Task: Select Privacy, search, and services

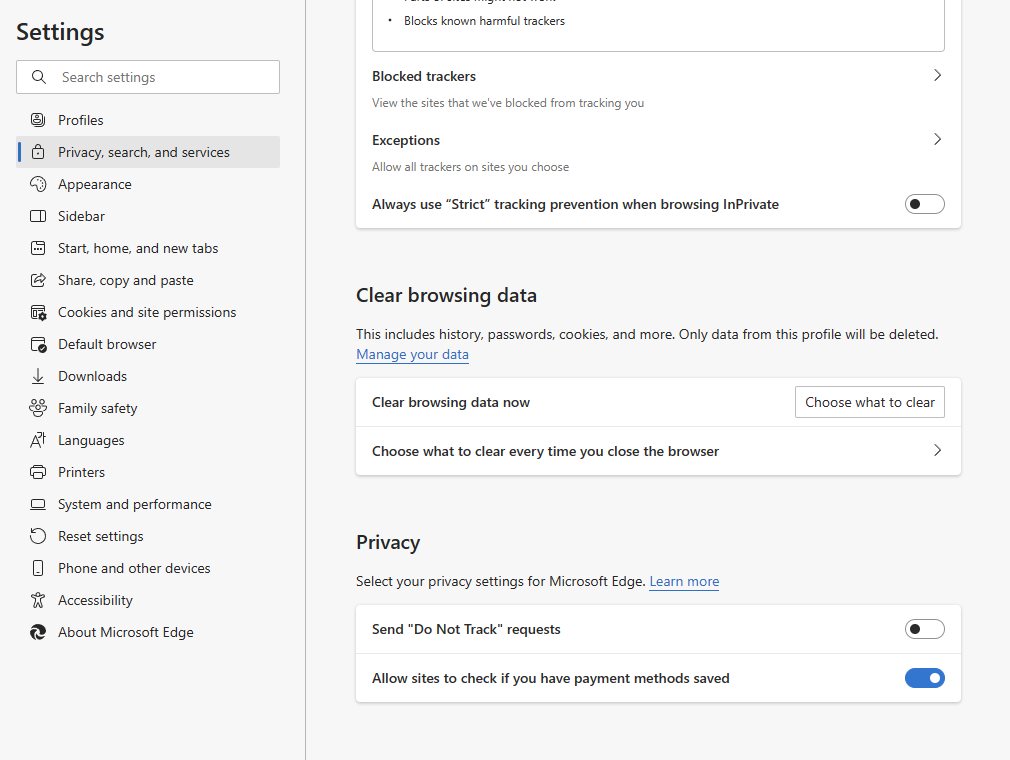Action: [148, 152]
